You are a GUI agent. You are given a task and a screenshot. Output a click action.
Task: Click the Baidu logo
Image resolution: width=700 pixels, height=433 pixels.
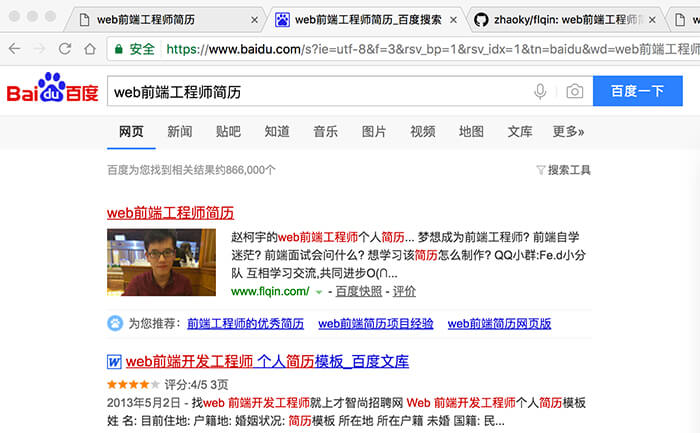point(52,88)
